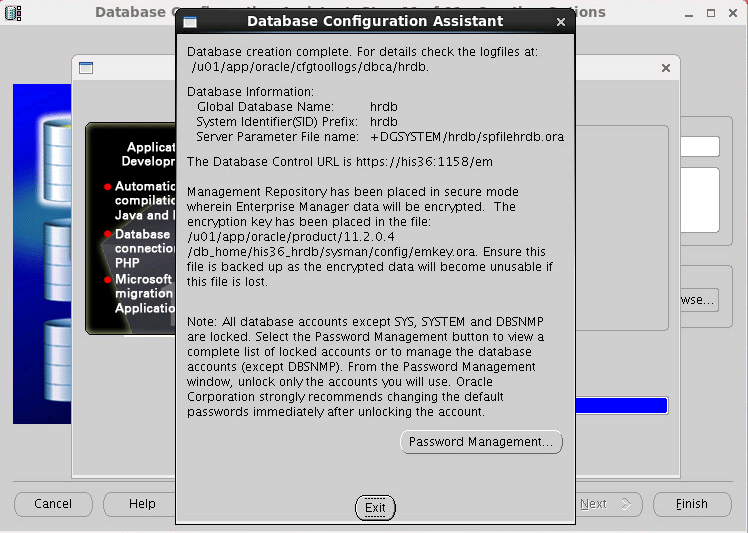The height and width of the screenshot is (533, 748).
Task: Click the spfilehrdb.ora file path
Action: (x=467, y=137)
